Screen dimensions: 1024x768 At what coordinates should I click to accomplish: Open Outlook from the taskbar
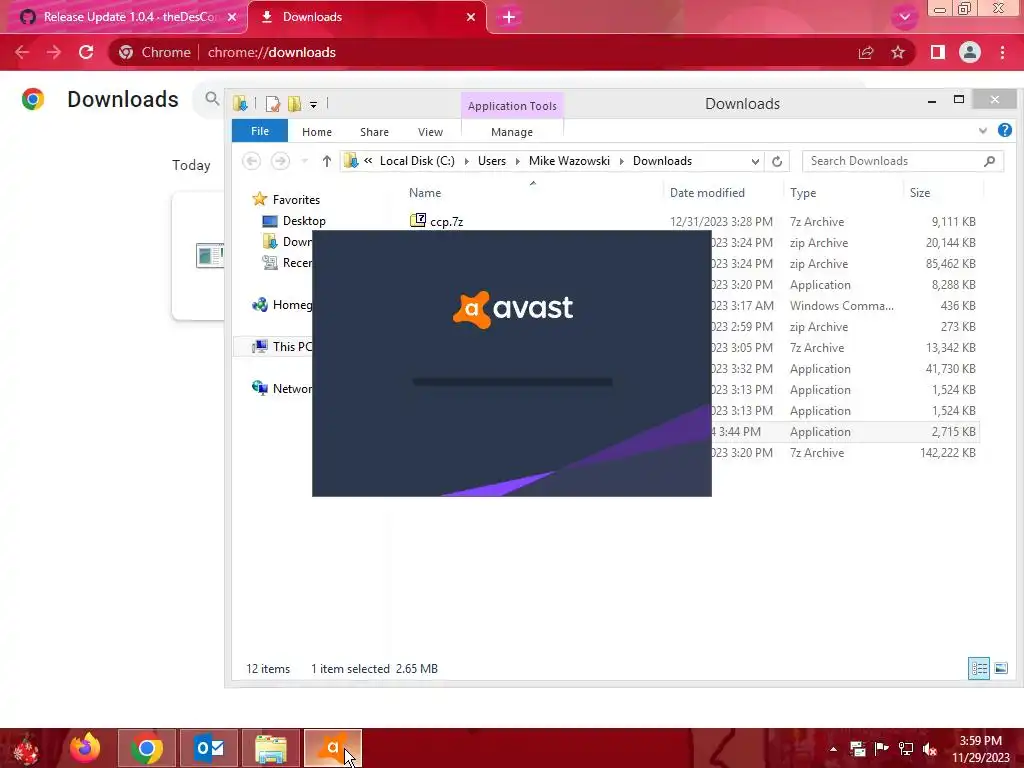(209, 748)
